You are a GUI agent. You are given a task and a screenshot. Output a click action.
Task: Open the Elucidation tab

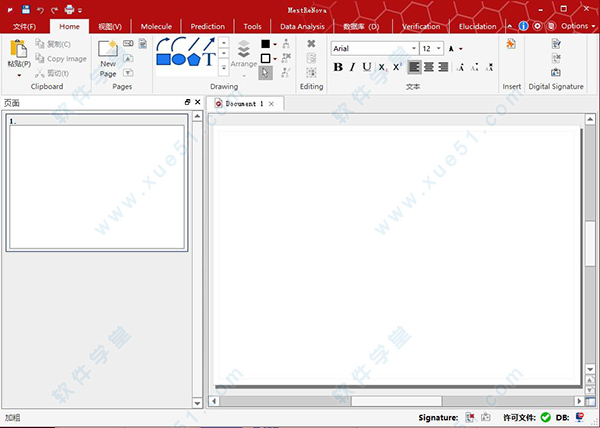point(478,26)
